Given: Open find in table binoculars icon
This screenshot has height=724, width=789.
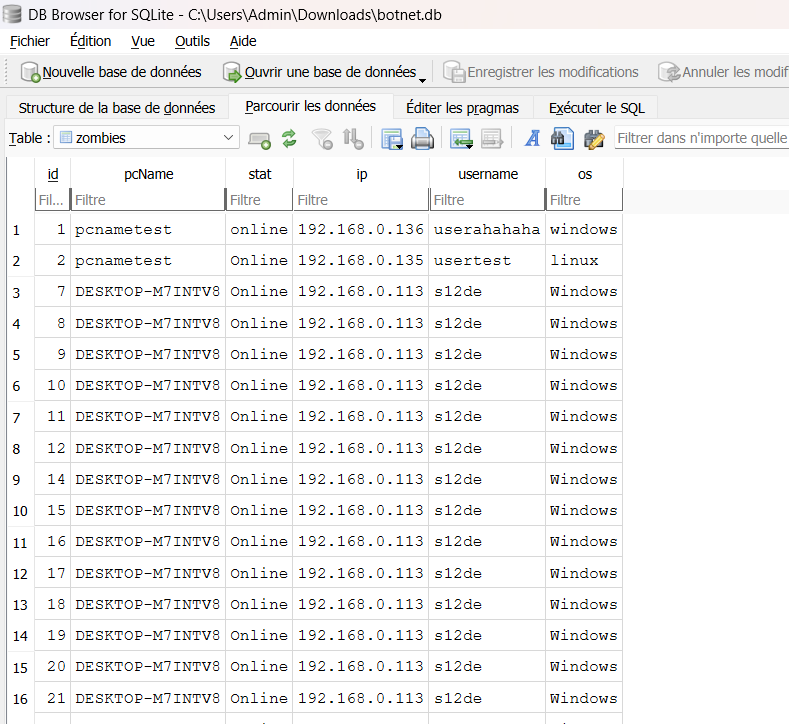Looking at the screenshot, I should click(562, 138).
